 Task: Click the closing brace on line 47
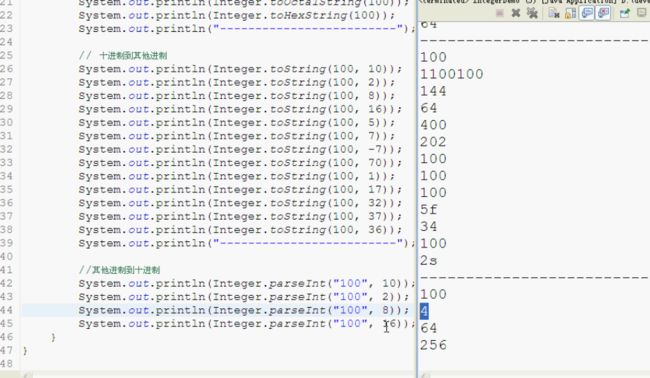click(26, 351)
